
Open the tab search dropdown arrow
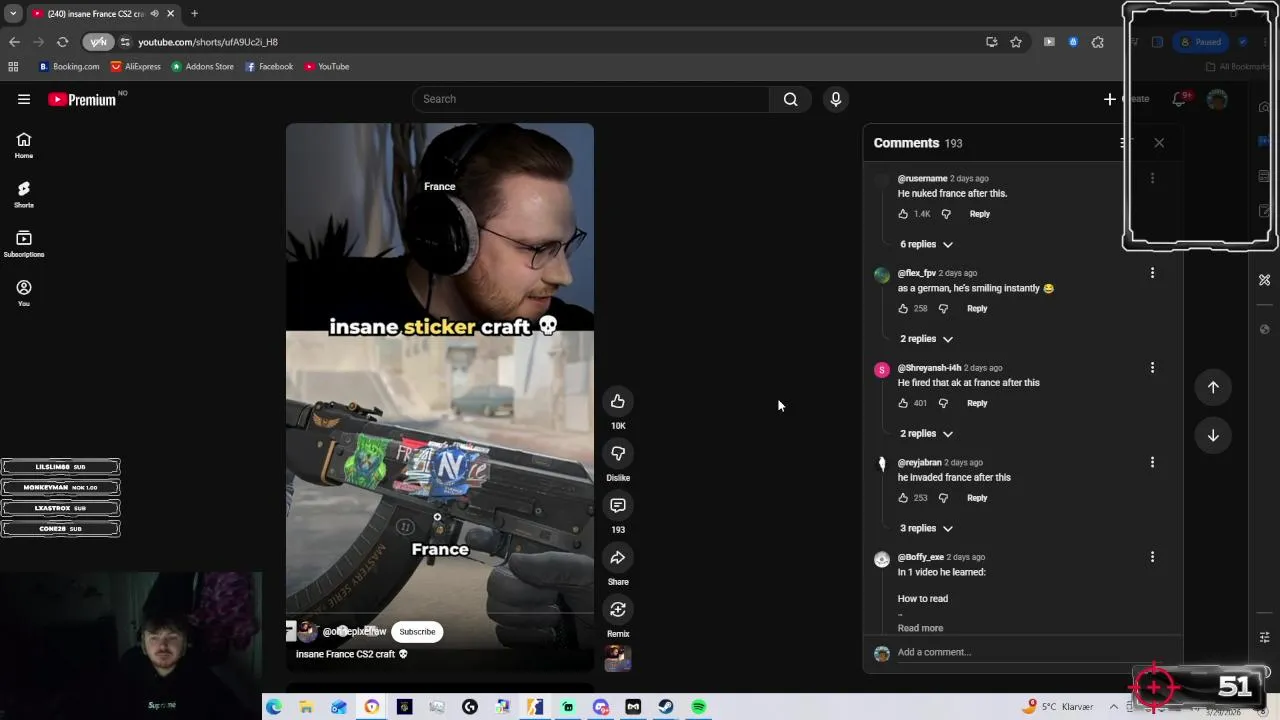(13, 14)
